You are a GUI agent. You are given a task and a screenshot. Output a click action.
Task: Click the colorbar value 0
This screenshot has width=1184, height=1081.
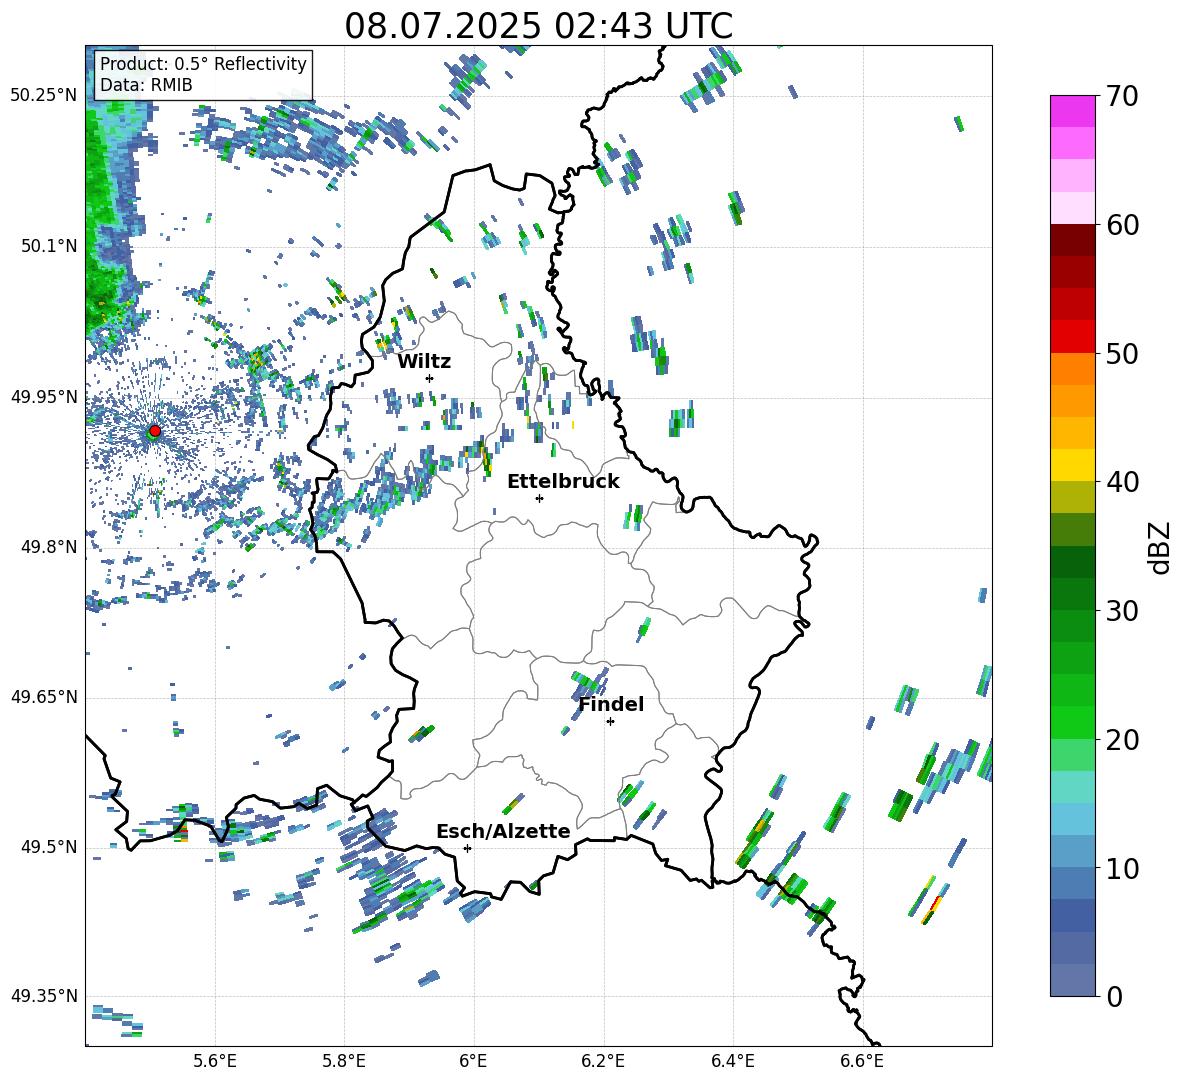pyautogui.click(x=1114, y=996)
